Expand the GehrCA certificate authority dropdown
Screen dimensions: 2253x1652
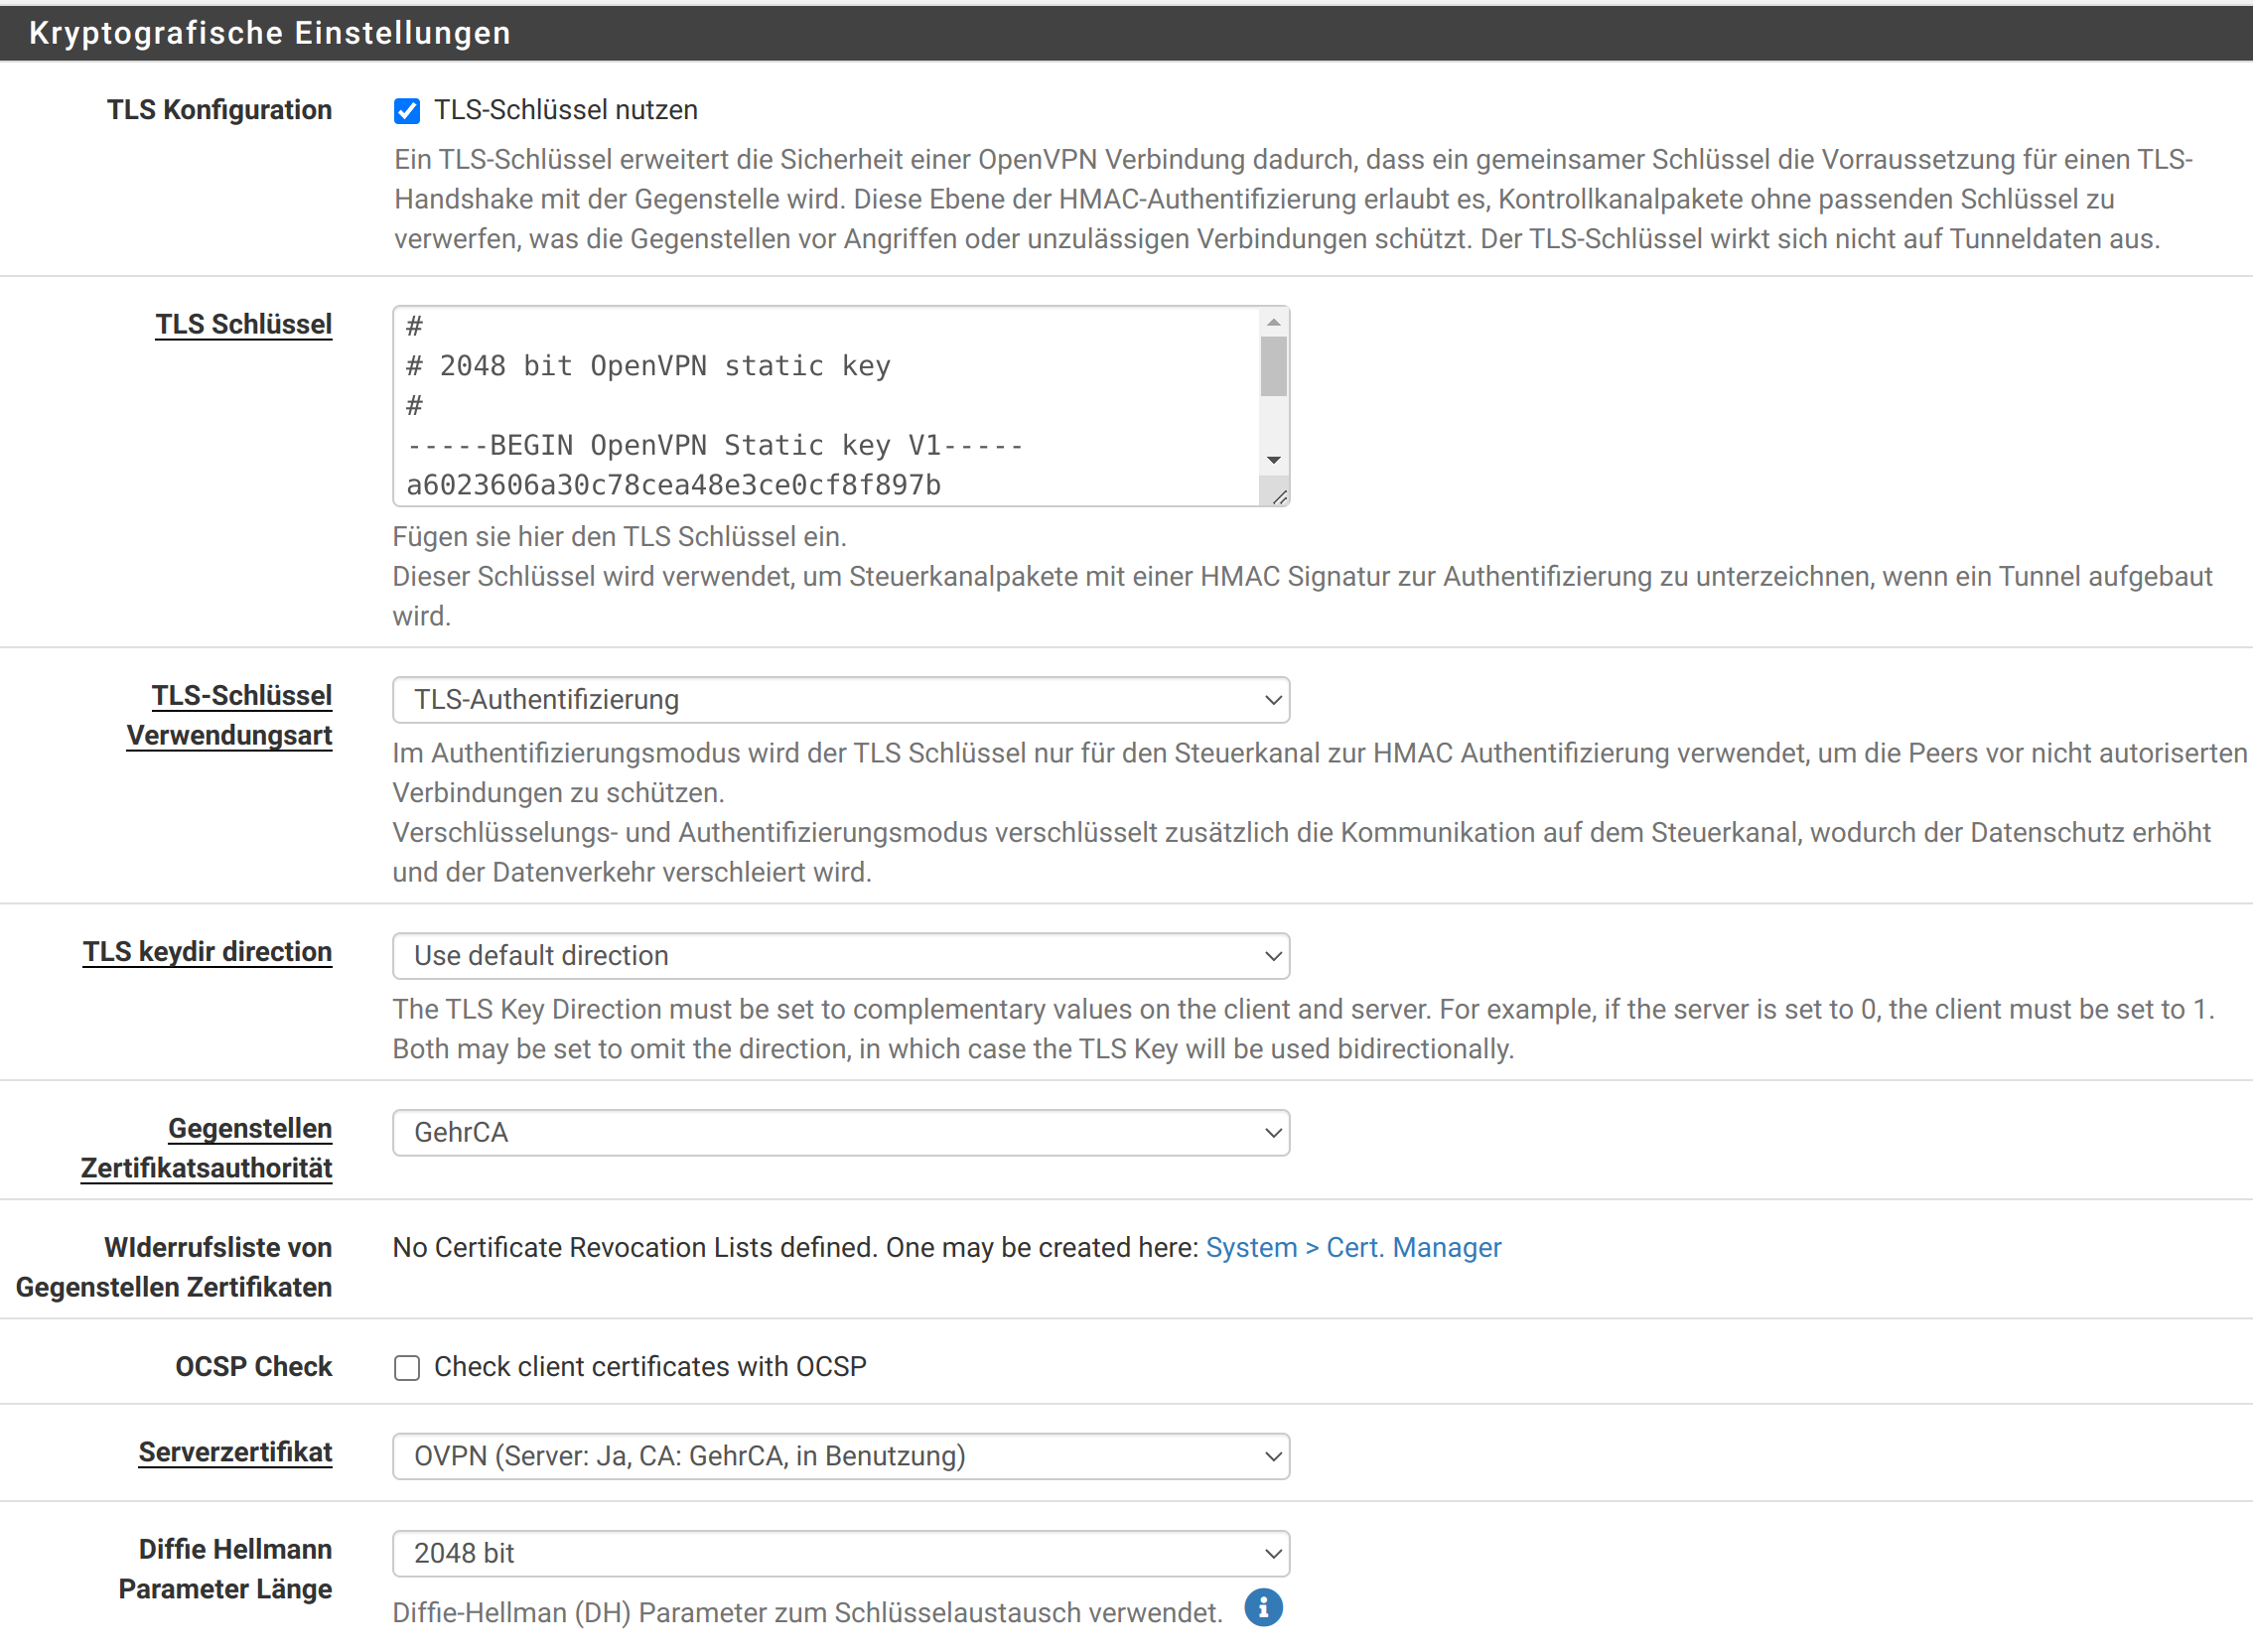point(840,1133)
